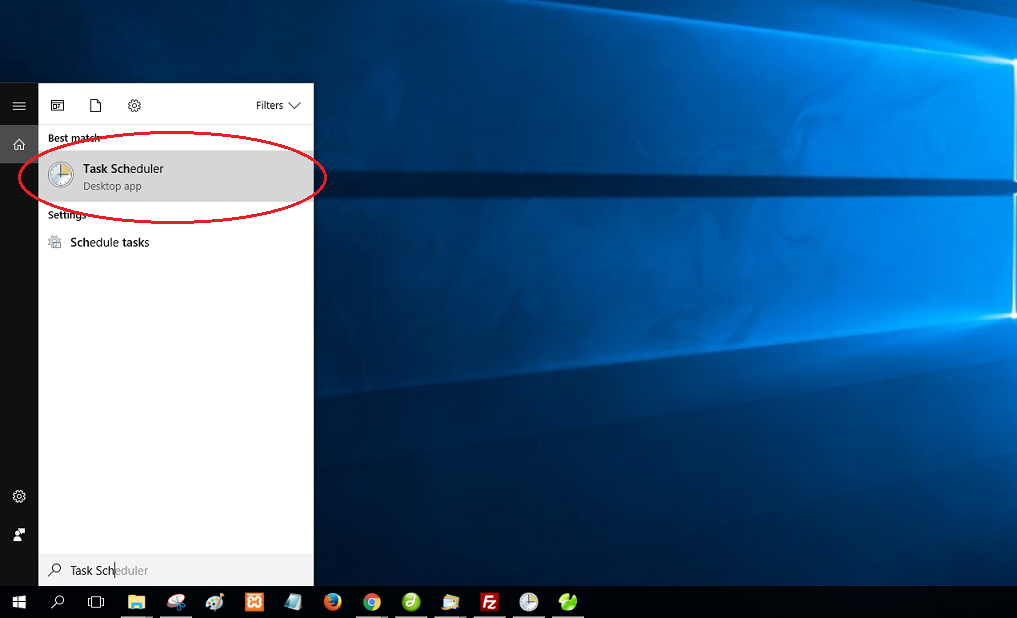Image resolution: width=1017 pixels, height=618 pixels.
Task: Open the photo gallery icon on taskbar
Action: click(450, 602)
